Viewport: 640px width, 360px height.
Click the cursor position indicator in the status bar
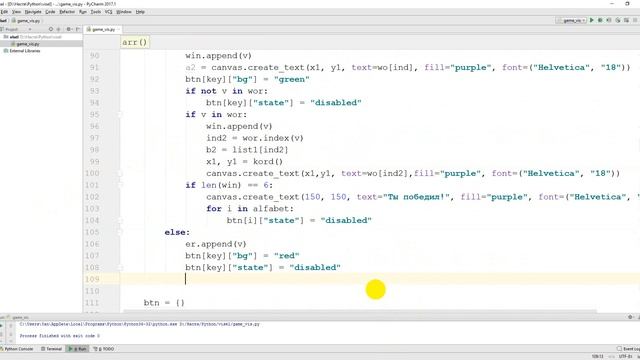click(598, 356)
